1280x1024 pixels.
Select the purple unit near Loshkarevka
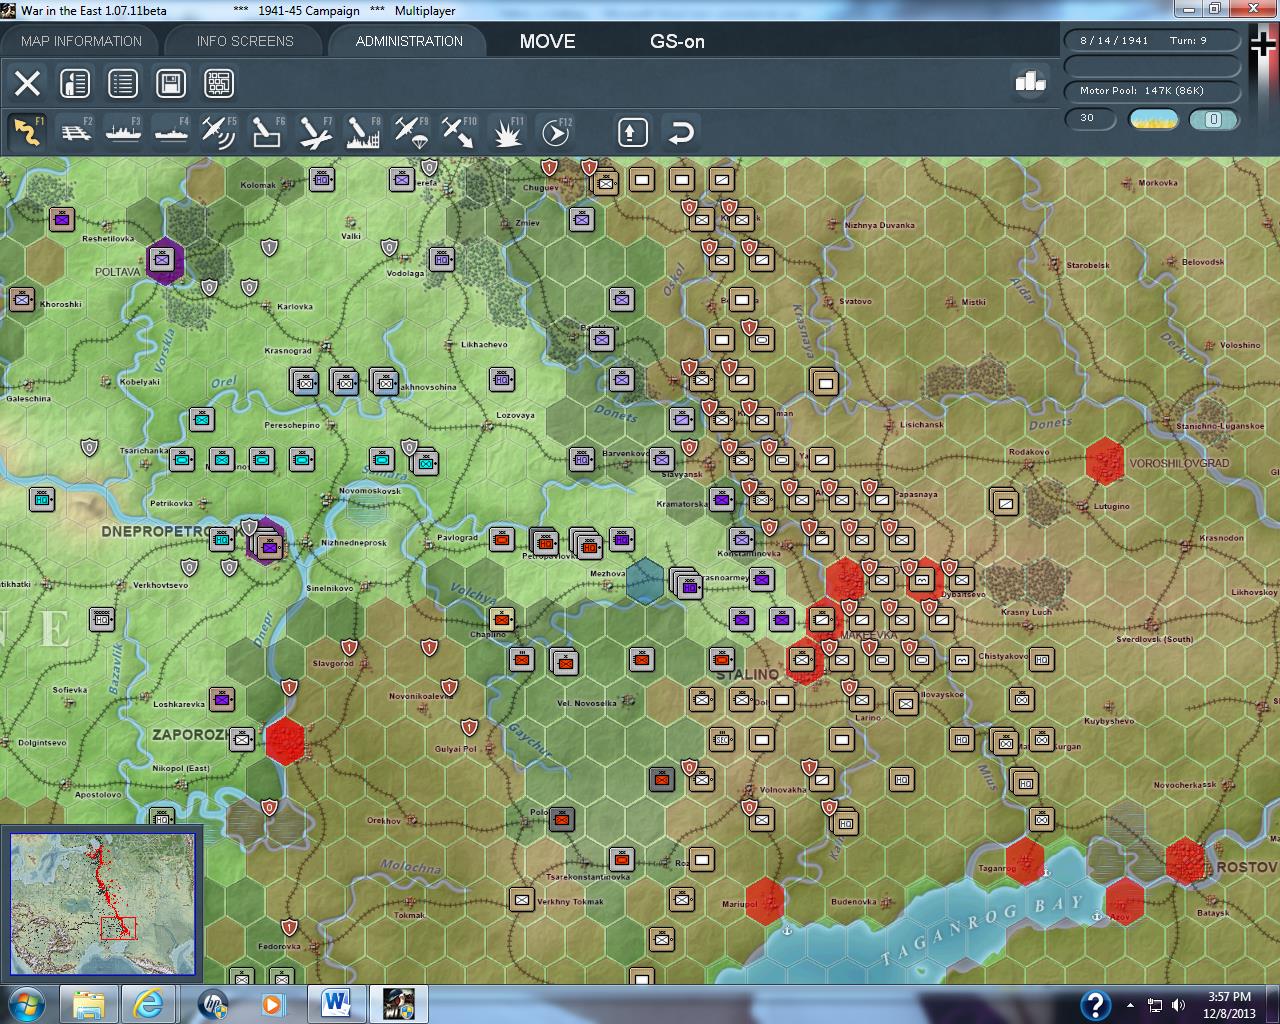point(221,700)
